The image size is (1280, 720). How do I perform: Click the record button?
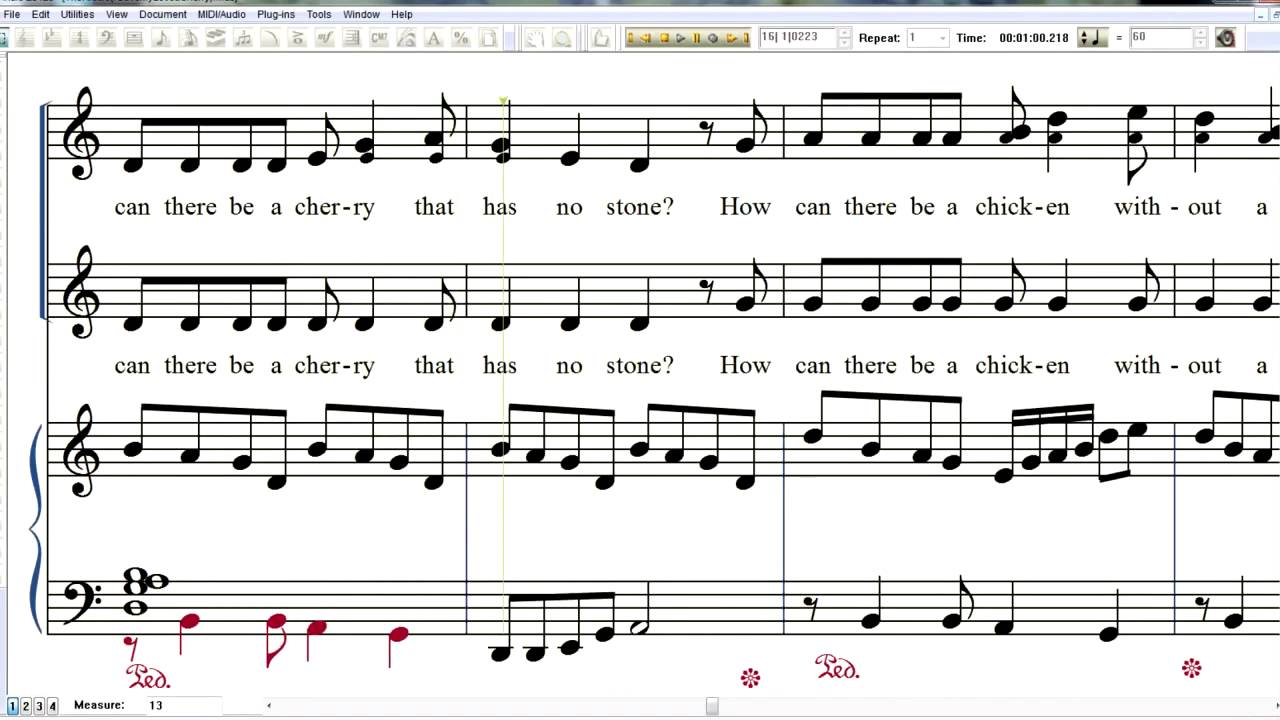click(712, 38)
